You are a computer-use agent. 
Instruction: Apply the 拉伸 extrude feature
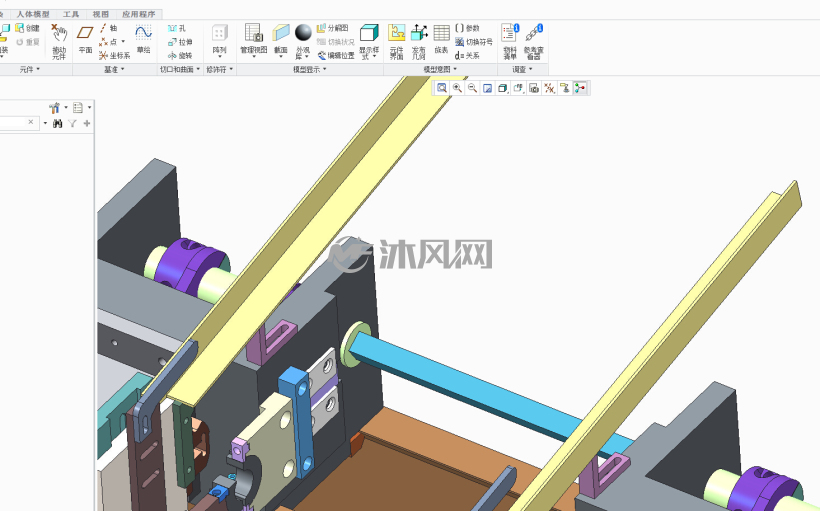pos(180,42)
